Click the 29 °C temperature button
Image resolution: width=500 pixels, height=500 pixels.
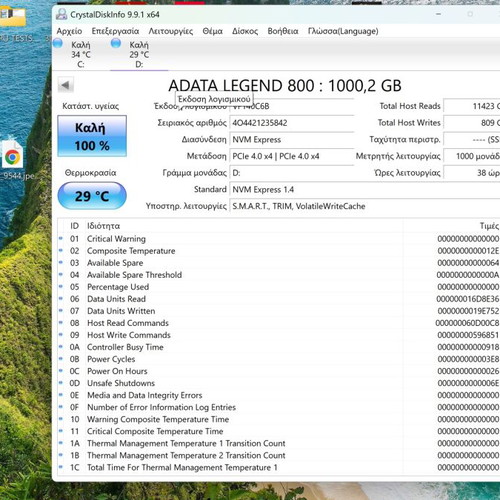[x=92, y=196]
